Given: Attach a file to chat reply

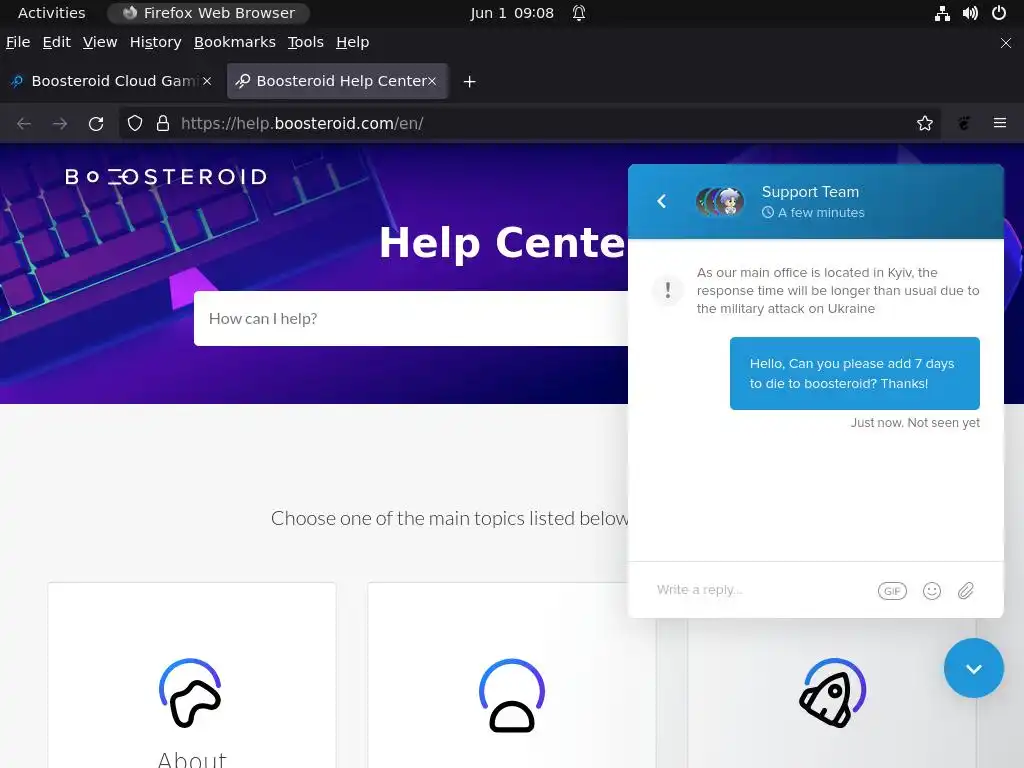Looking at the screenshot, I should [x=966, y=590].
